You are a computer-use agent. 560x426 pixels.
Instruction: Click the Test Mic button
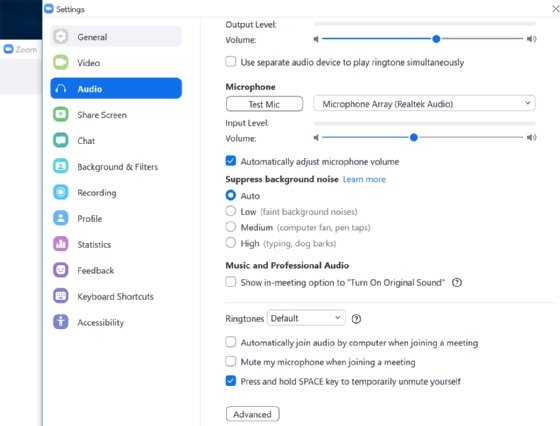point(264,104)
